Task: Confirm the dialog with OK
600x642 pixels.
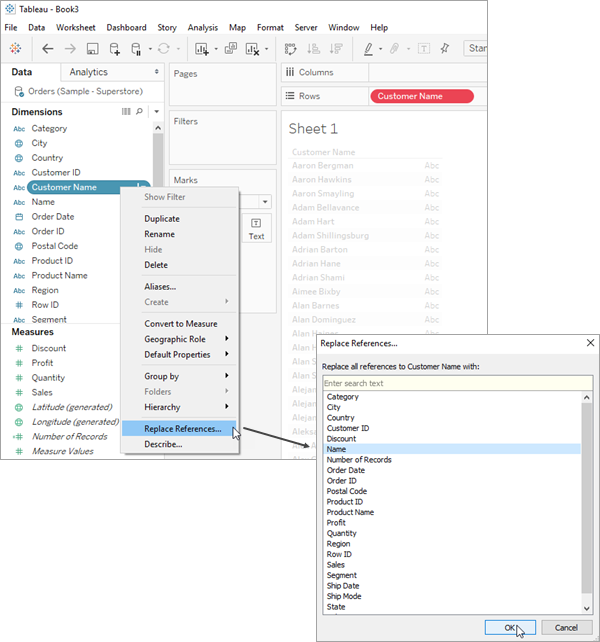Action: tap(510, 628)
